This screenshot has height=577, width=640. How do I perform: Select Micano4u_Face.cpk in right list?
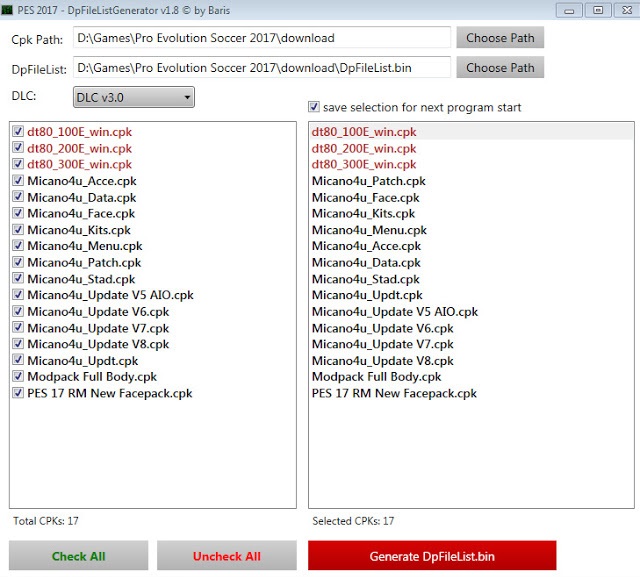(471, 198)
